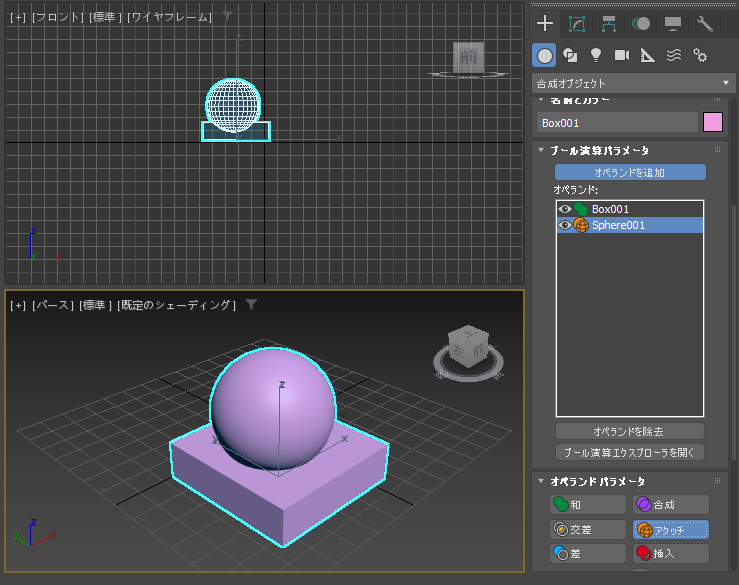739x585 pixels.
Task: Open front viewport [標準] quality menu
Action: click(x=105, y=17)
